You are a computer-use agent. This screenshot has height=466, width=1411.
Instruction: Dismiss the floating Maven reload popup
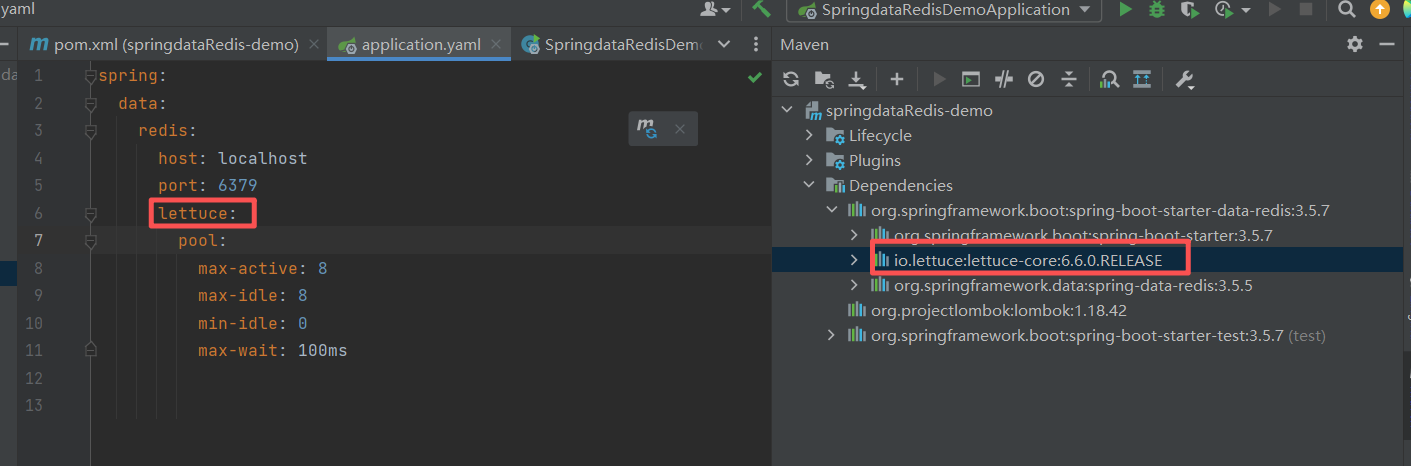click(680, 129)
